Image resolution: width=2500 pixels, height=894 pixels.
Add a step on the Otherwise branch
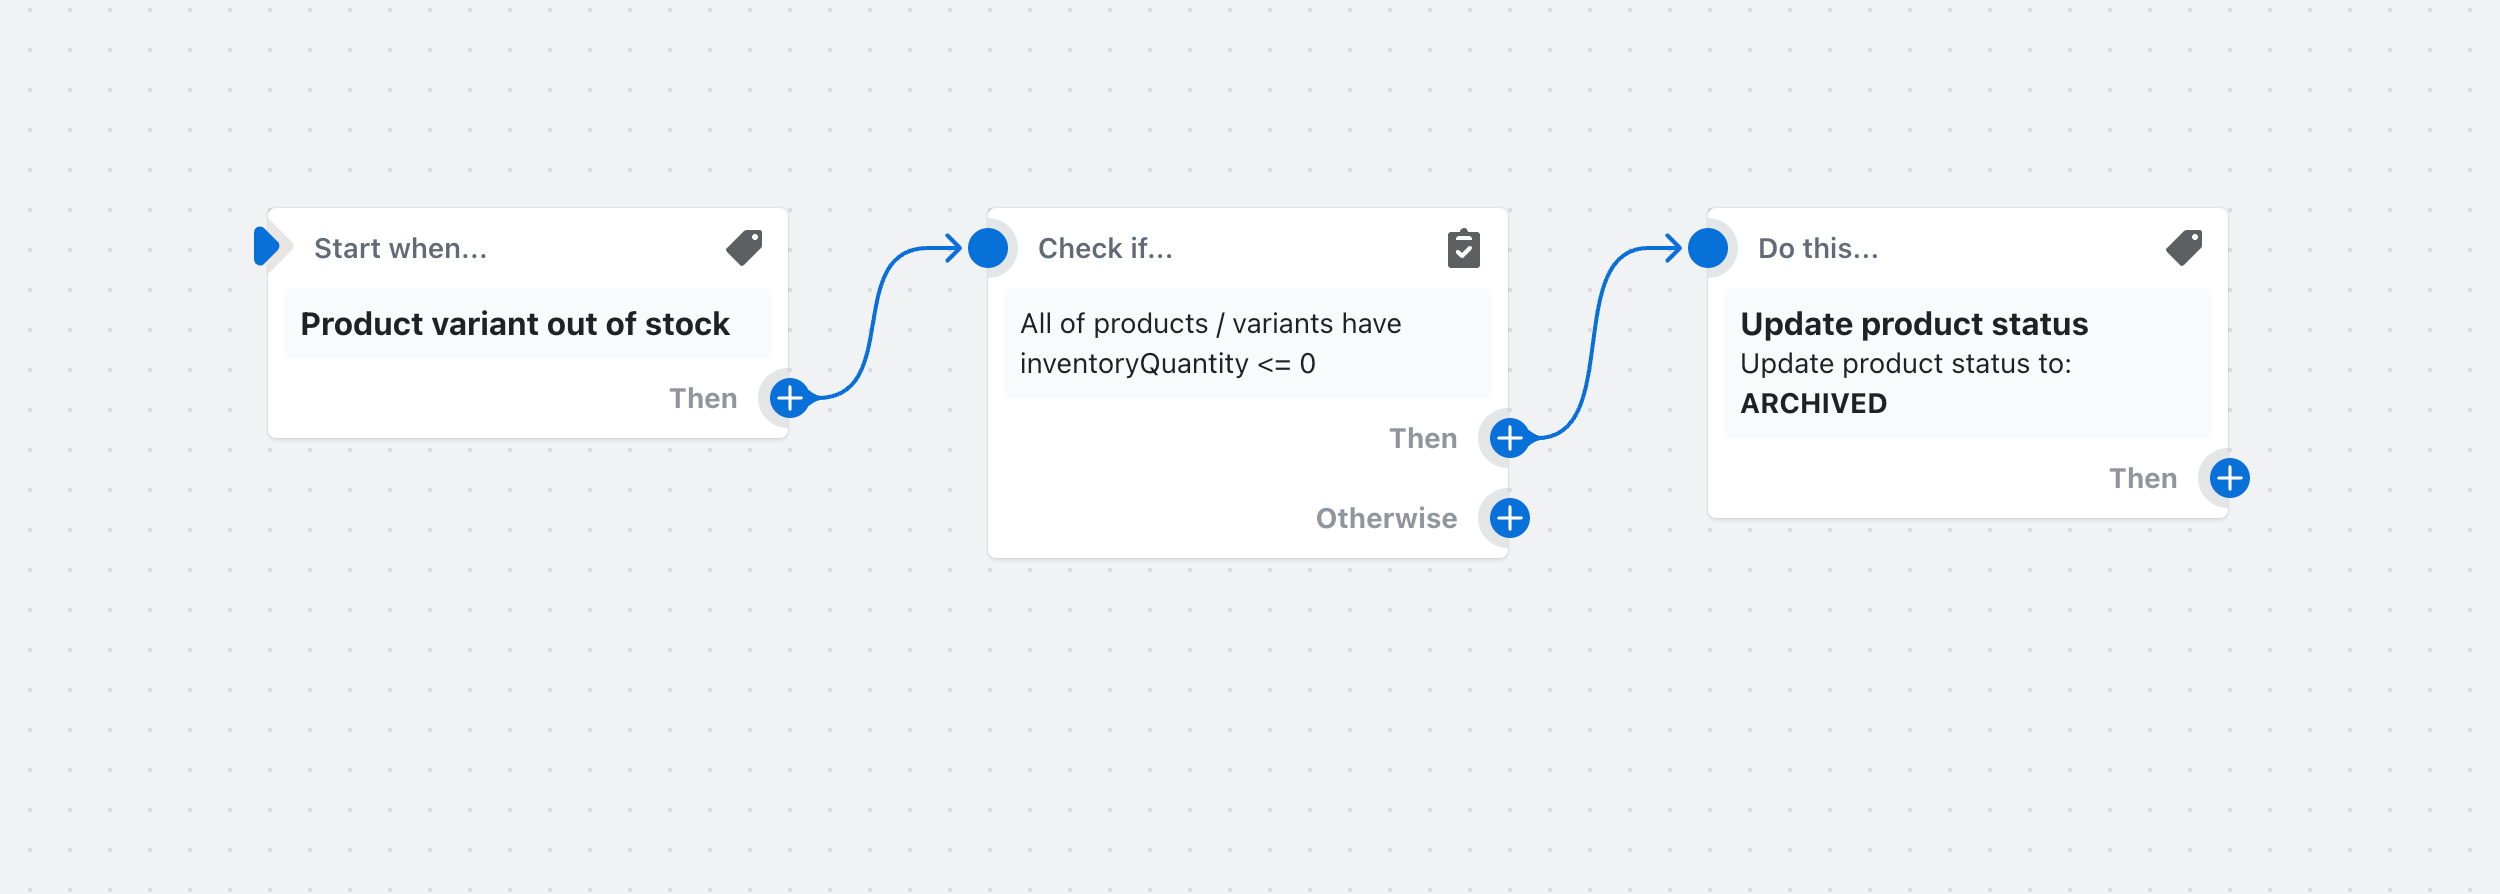pyautogui.click(x=1510, y=518)
